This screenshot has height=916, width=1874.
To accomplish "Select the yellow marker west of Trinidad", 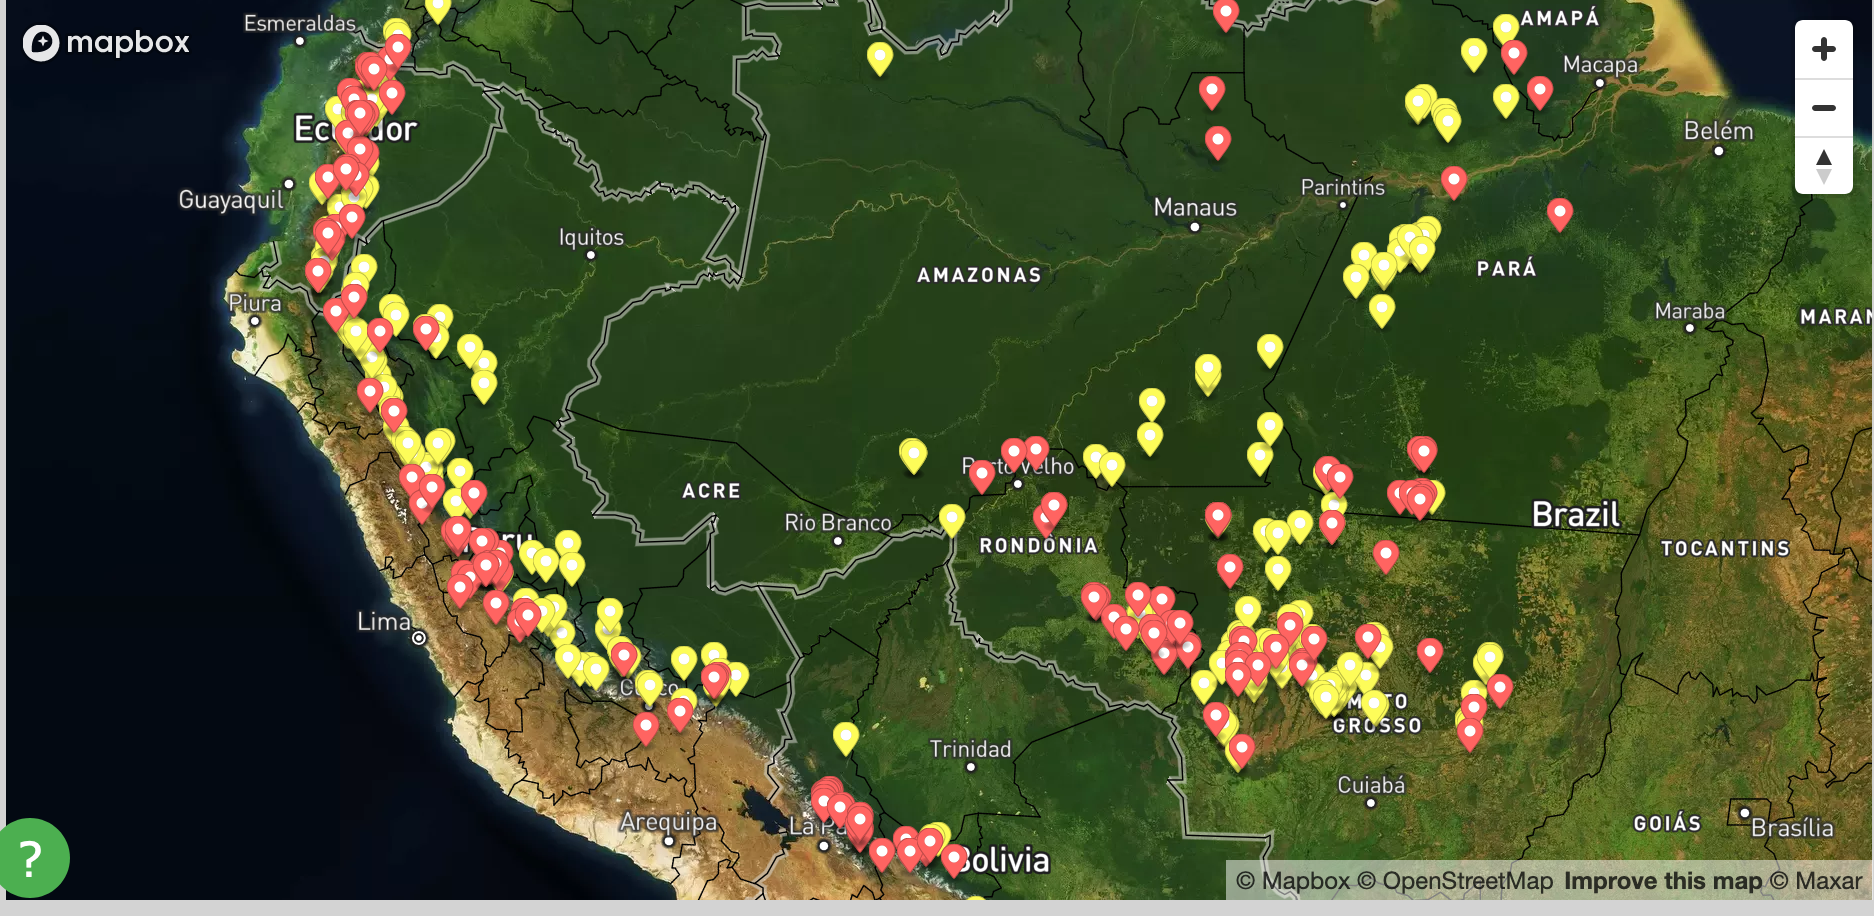I will coord(845,736).
